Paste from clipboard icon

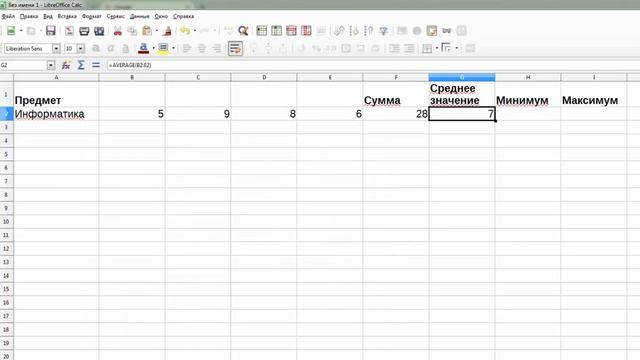click(147, 31)
